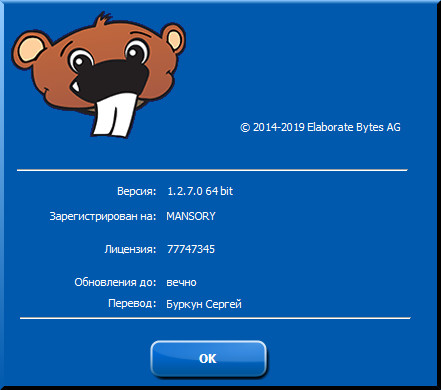Click the Обновления до: label
The height and width of the screenshot is (390, 441).
pos(115,282)
